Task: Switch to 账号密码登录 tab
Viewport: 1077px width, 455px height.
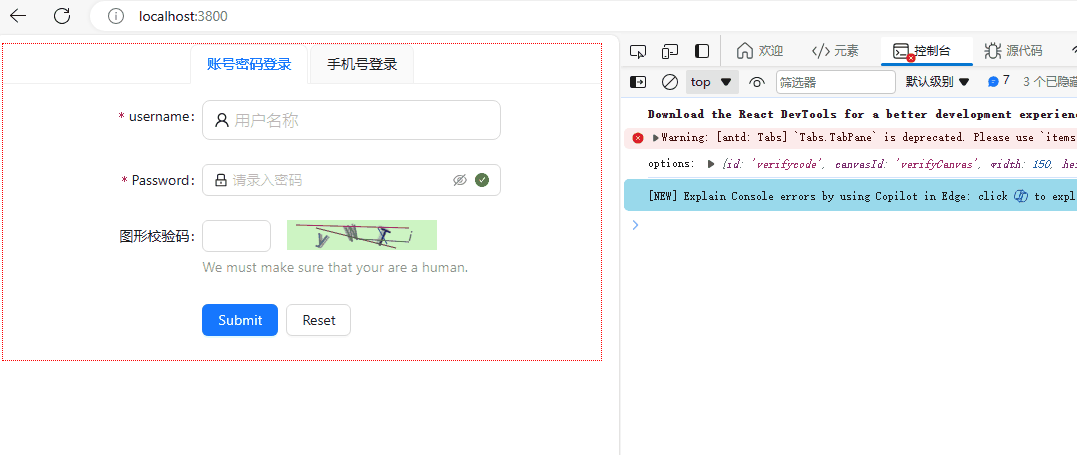Action: point(249,65)
